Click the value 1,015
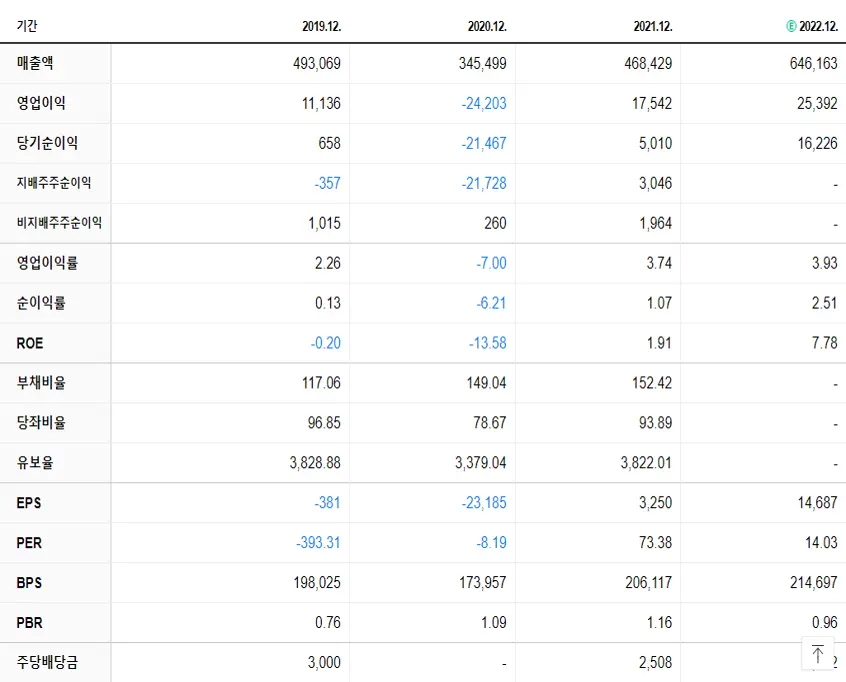Image resolution: width=846 pixels, height=682 pixels. (x=324, y=223)
